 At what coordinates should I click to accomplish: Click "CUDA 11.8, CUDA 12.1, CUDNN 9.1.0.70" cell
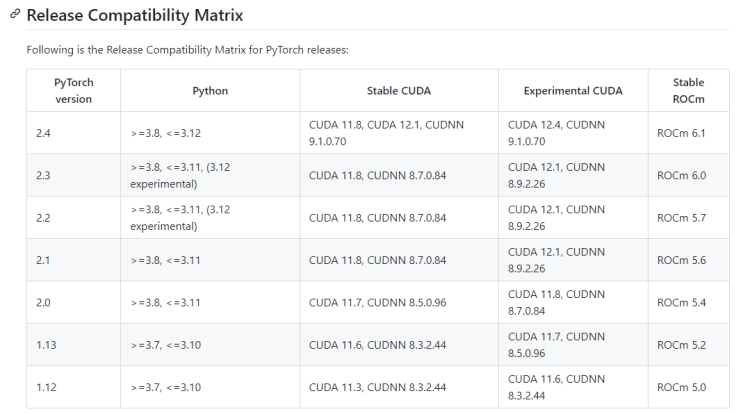click(399, 133)
